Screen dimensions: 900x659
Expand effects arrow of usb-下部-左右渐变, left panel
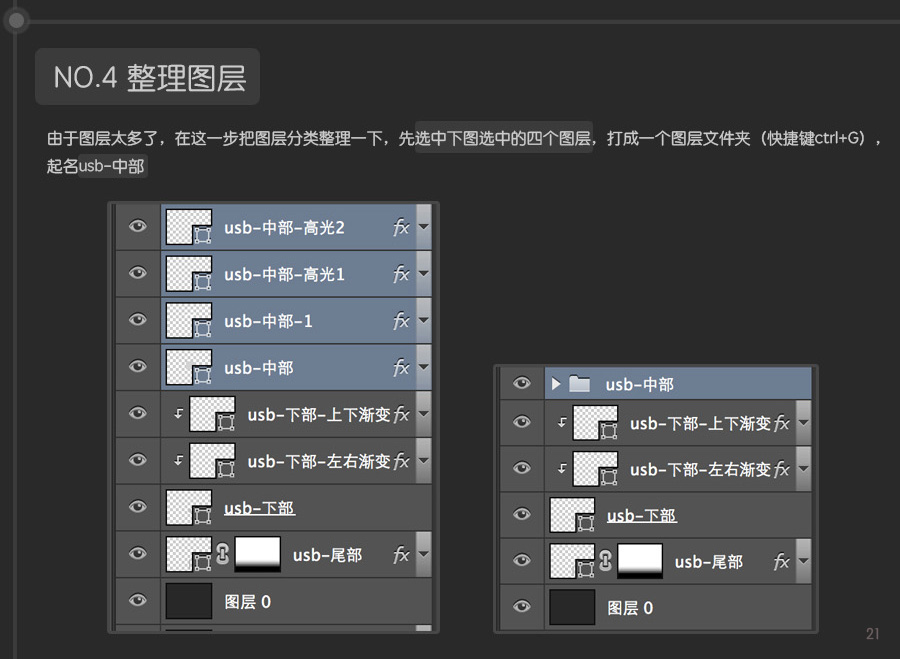click(x=424, y=460)
